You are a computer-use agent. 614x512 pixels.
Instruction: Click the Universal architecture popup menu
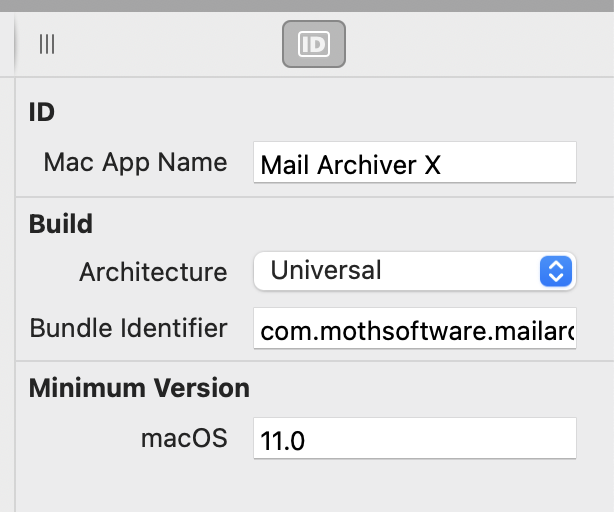pos(415,271)
